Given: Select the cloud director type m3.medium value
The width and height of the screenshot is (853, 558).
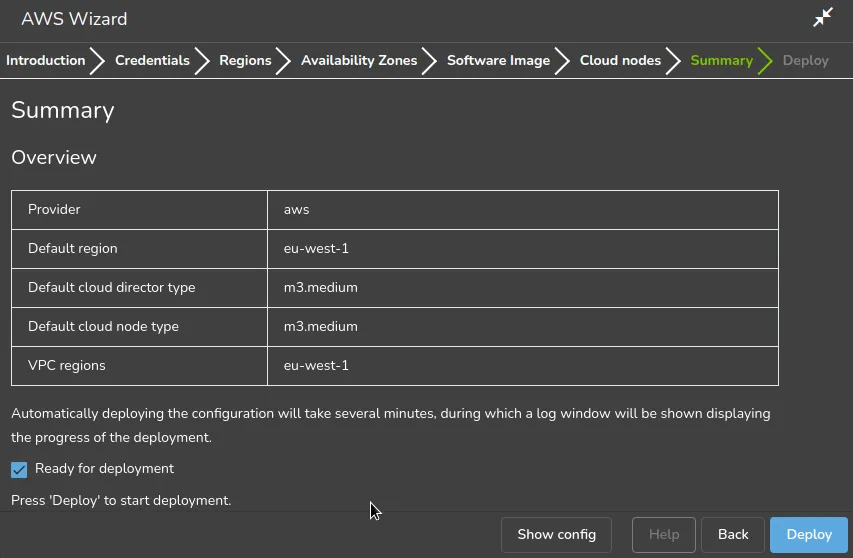Looking at the screenshot, I should (x=320, y=288).
